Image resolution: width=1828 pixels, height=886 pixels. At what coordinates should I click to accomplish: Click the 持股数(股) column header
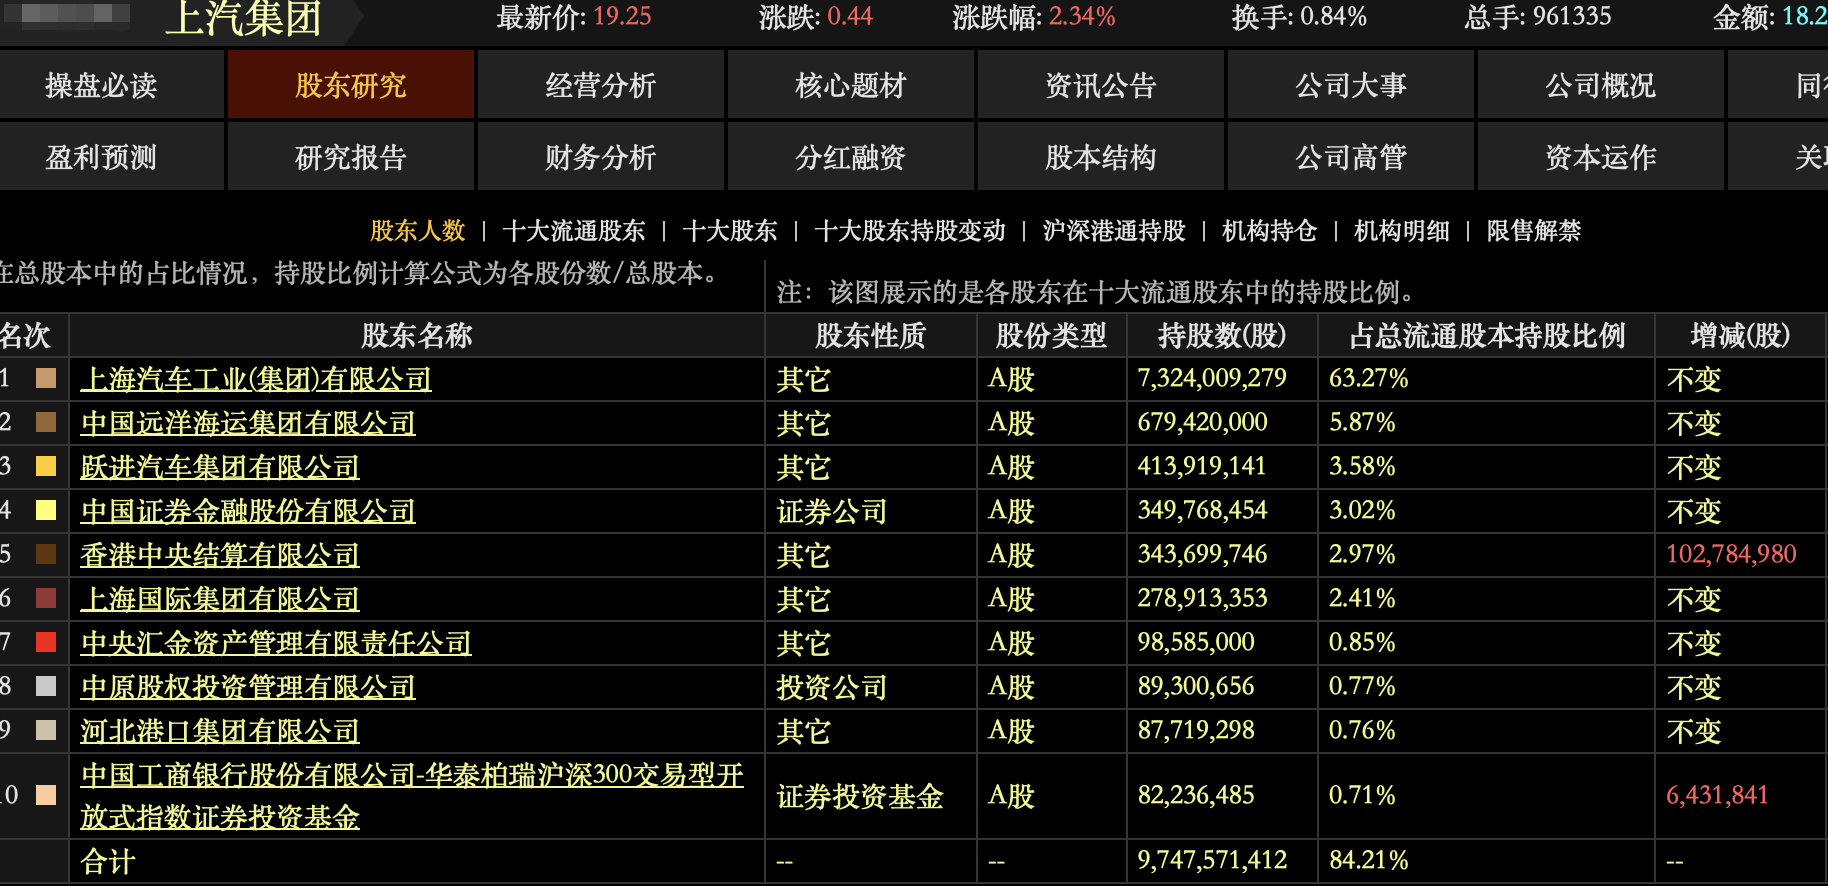tap(1222, 336)
